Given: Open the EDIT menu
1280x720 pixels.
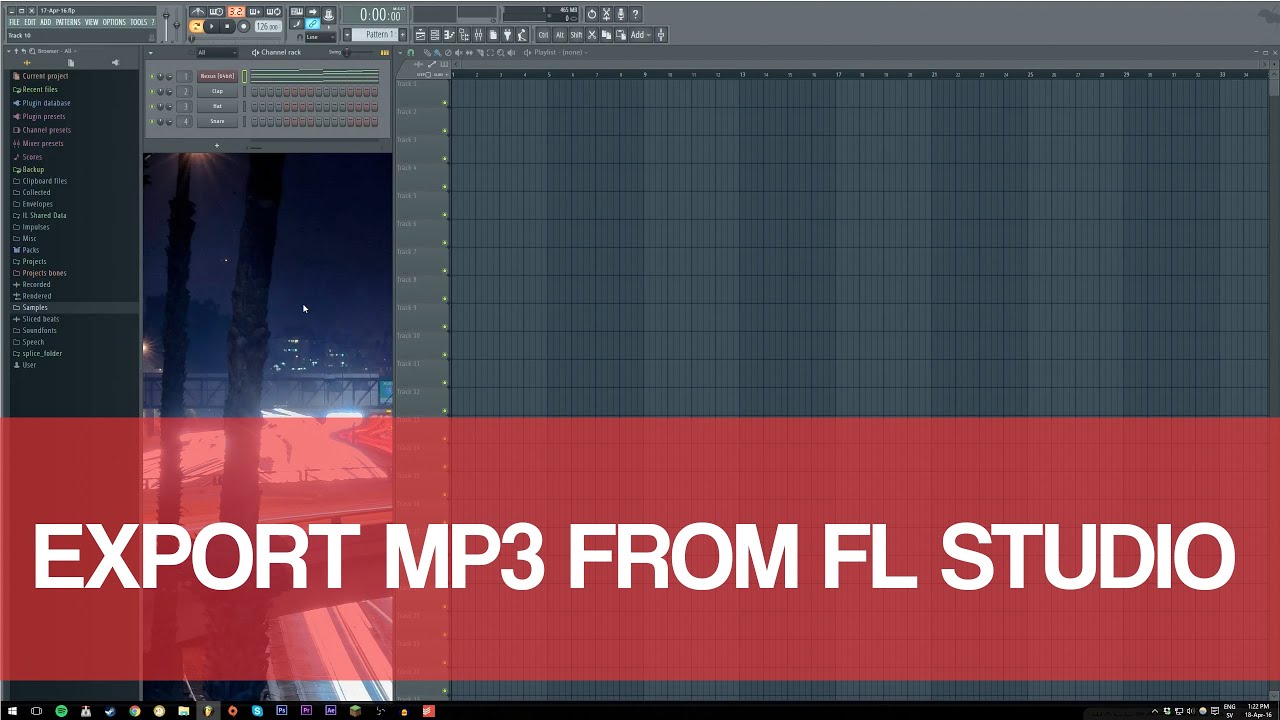Looking at the screenshot, I should coord(30,22).
